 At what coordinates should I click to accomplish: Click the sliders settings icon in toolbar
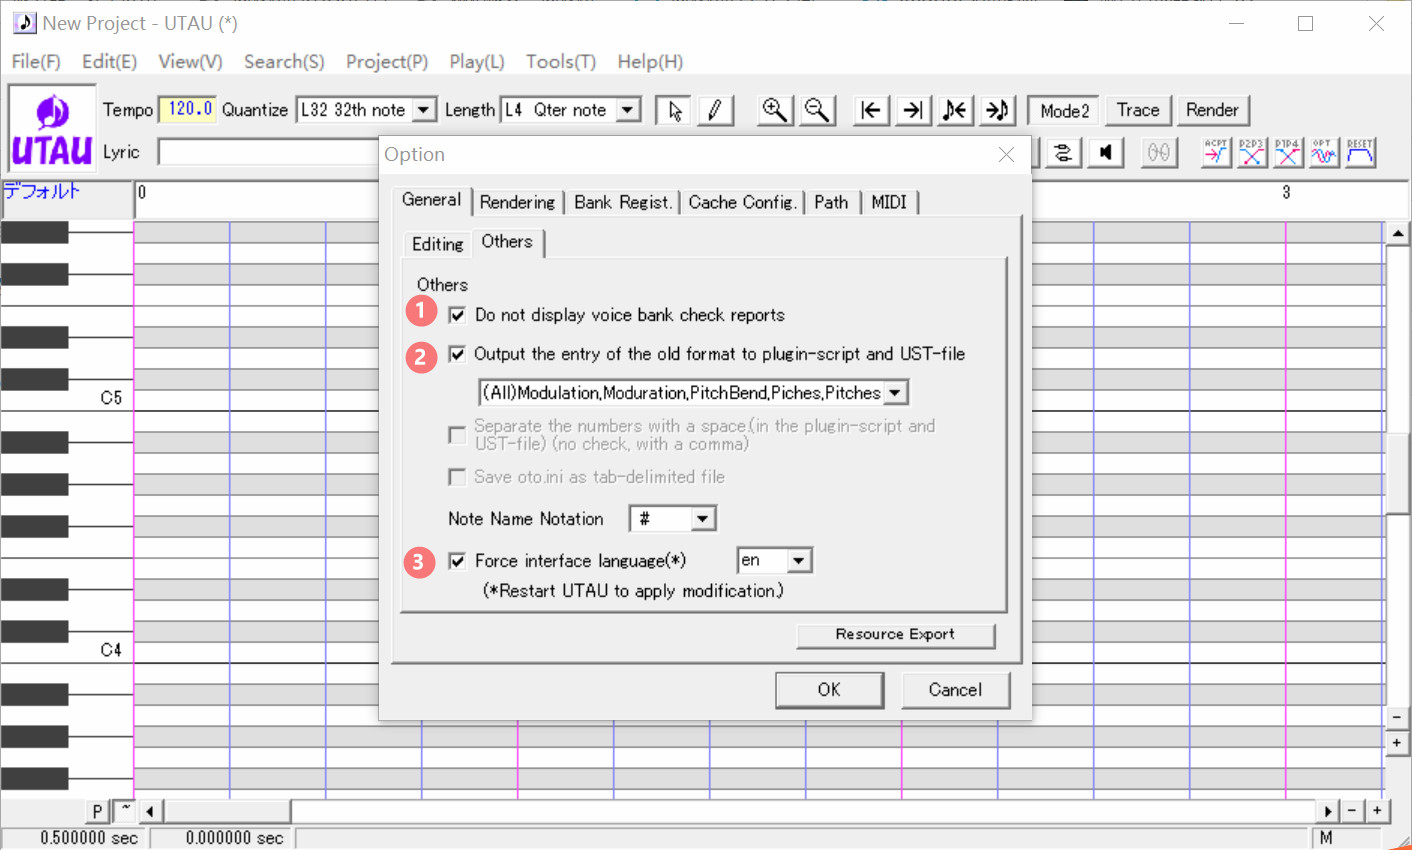click(1063, 152)
